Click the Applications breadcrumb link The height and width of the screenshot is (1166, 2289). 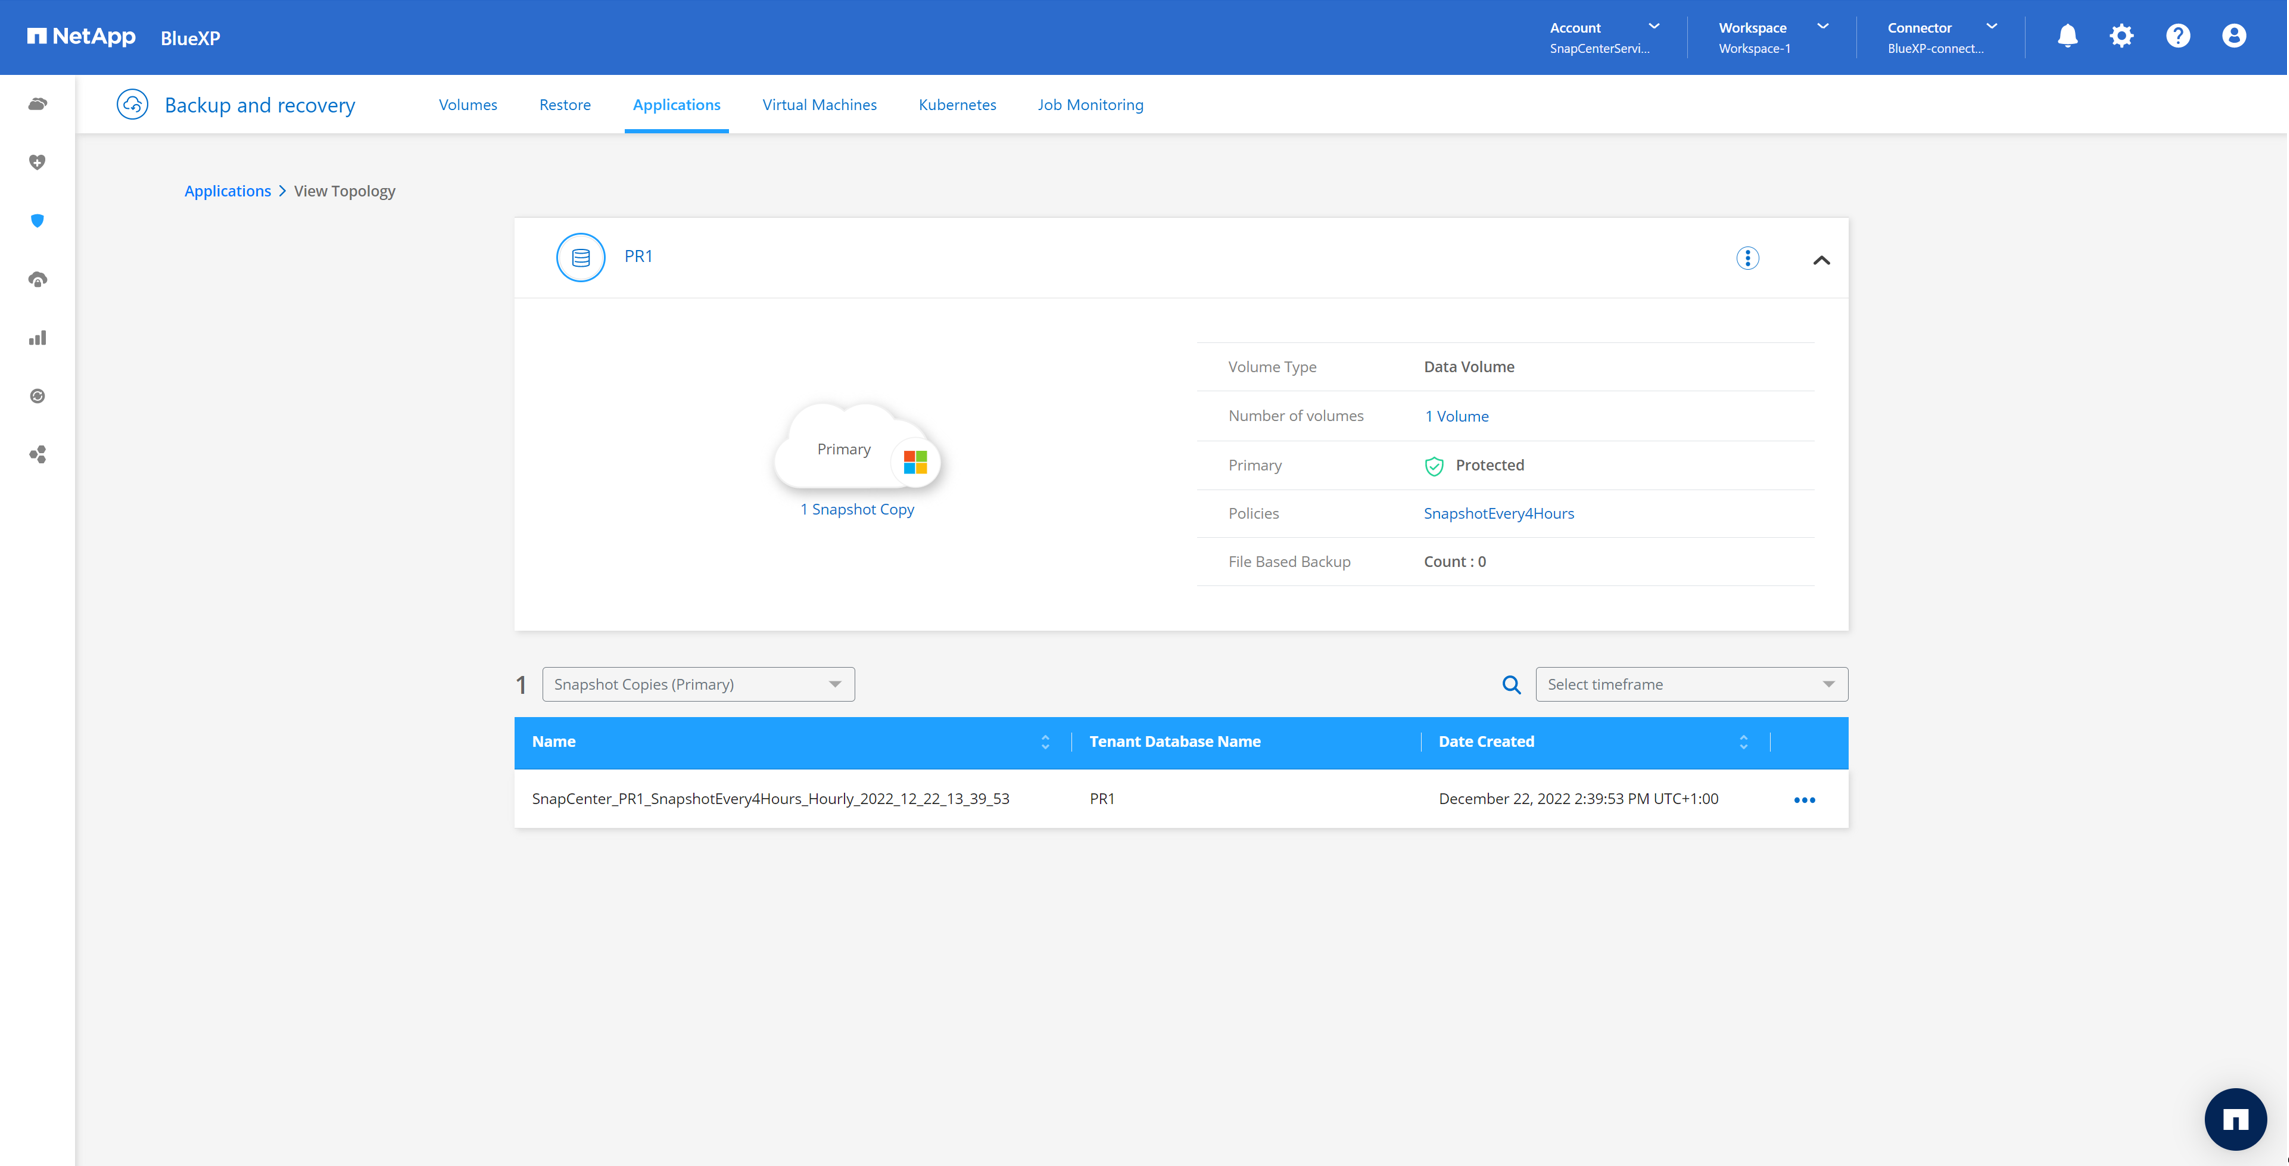(227, 191)
